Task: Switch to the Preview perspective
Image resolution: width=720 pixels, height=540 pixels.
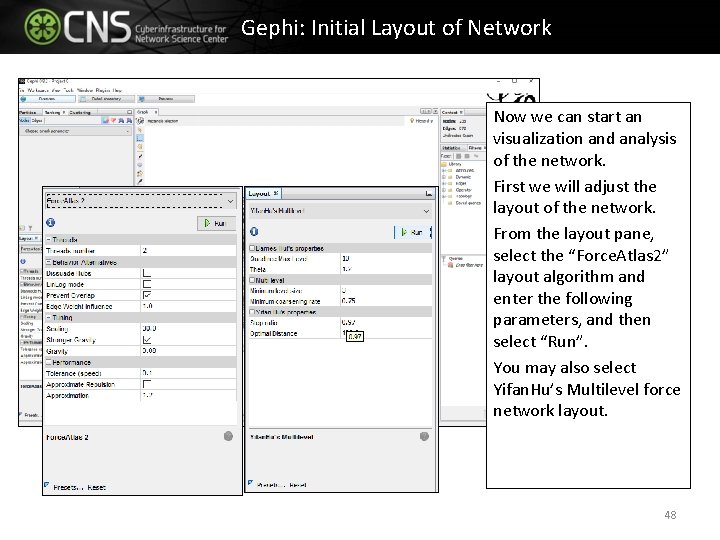Action: click(166, 99)
